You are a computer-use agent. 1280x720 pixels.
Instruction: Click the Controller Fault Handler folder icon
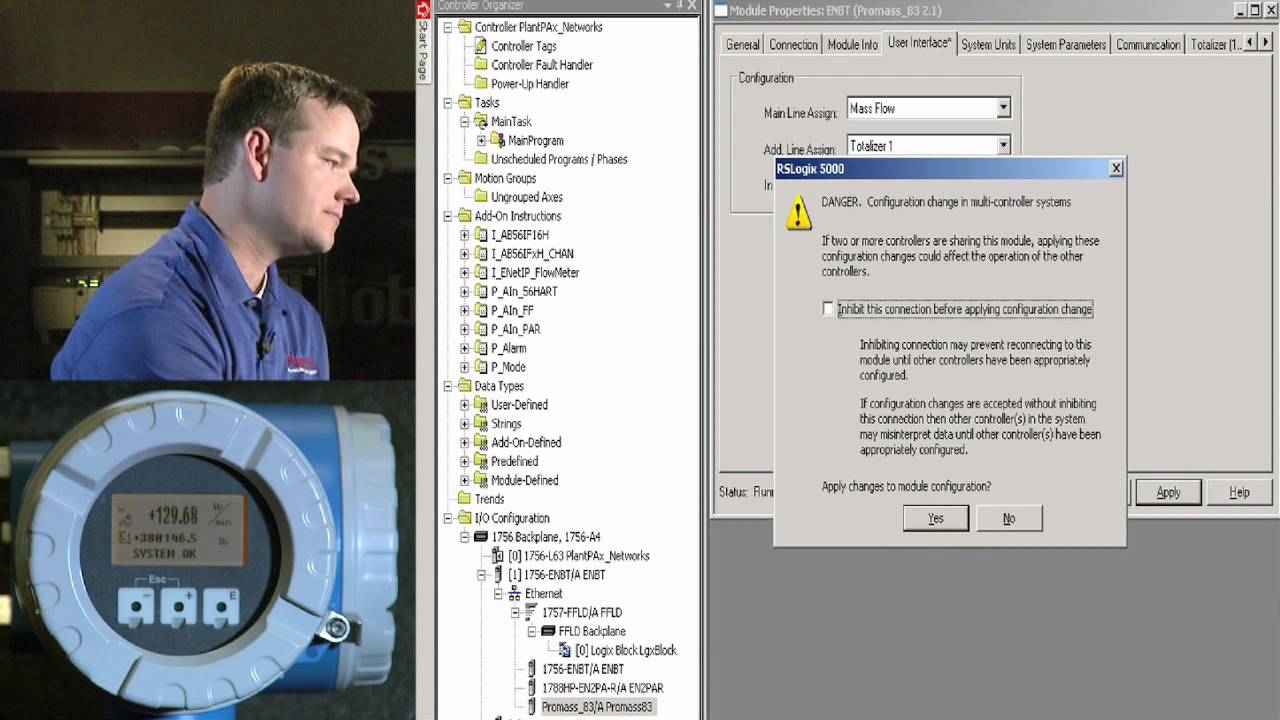(481, 65)
